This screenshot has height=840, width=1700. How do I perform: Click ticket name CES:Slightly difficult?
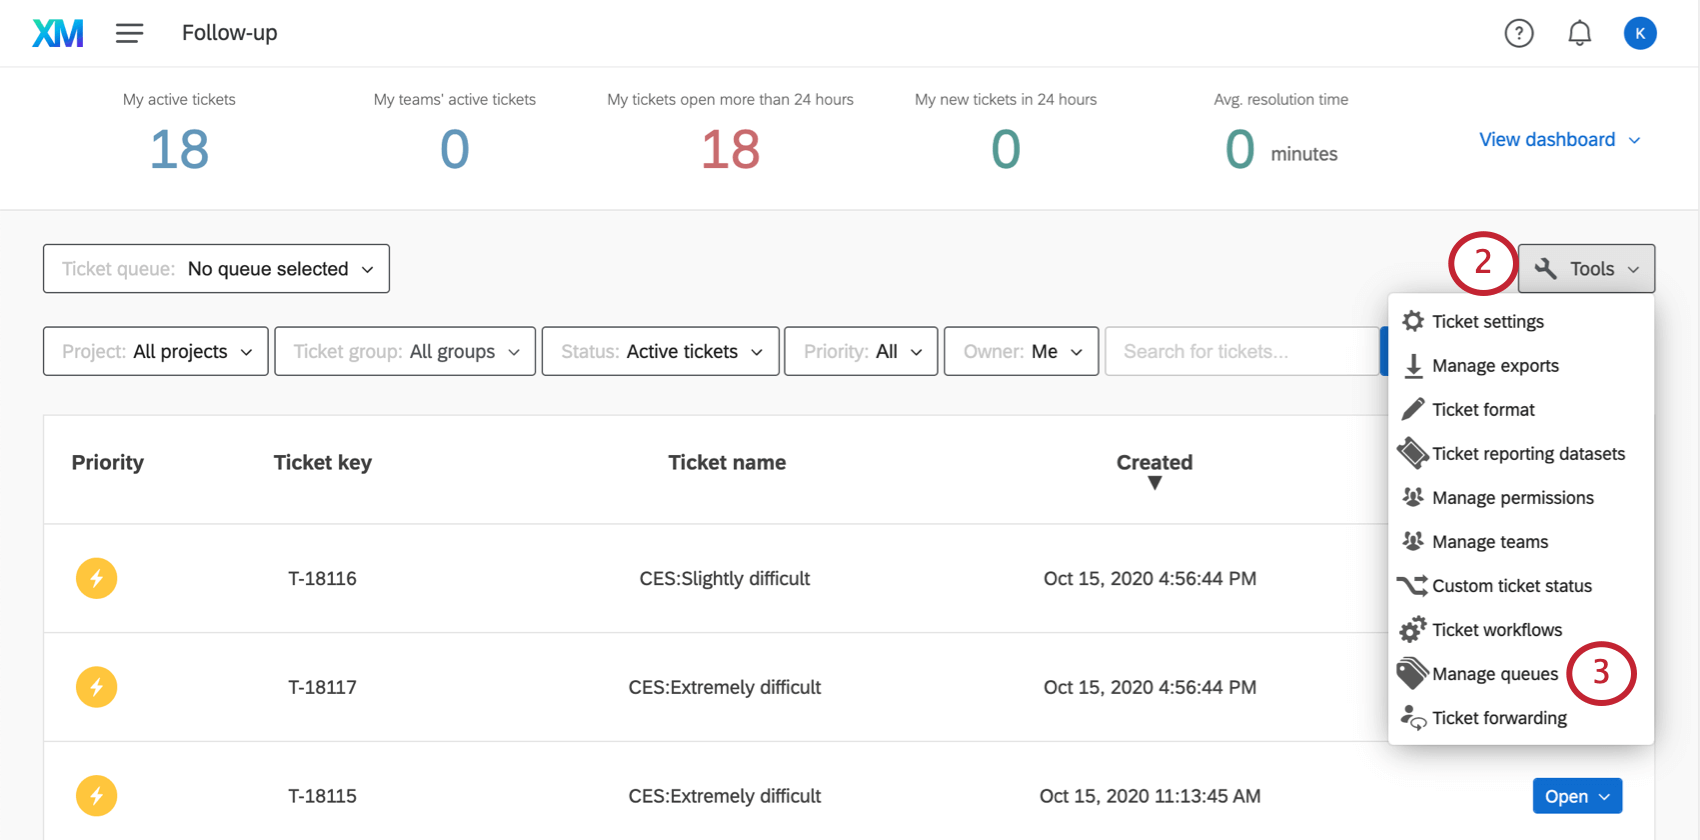tap(725, 578)
